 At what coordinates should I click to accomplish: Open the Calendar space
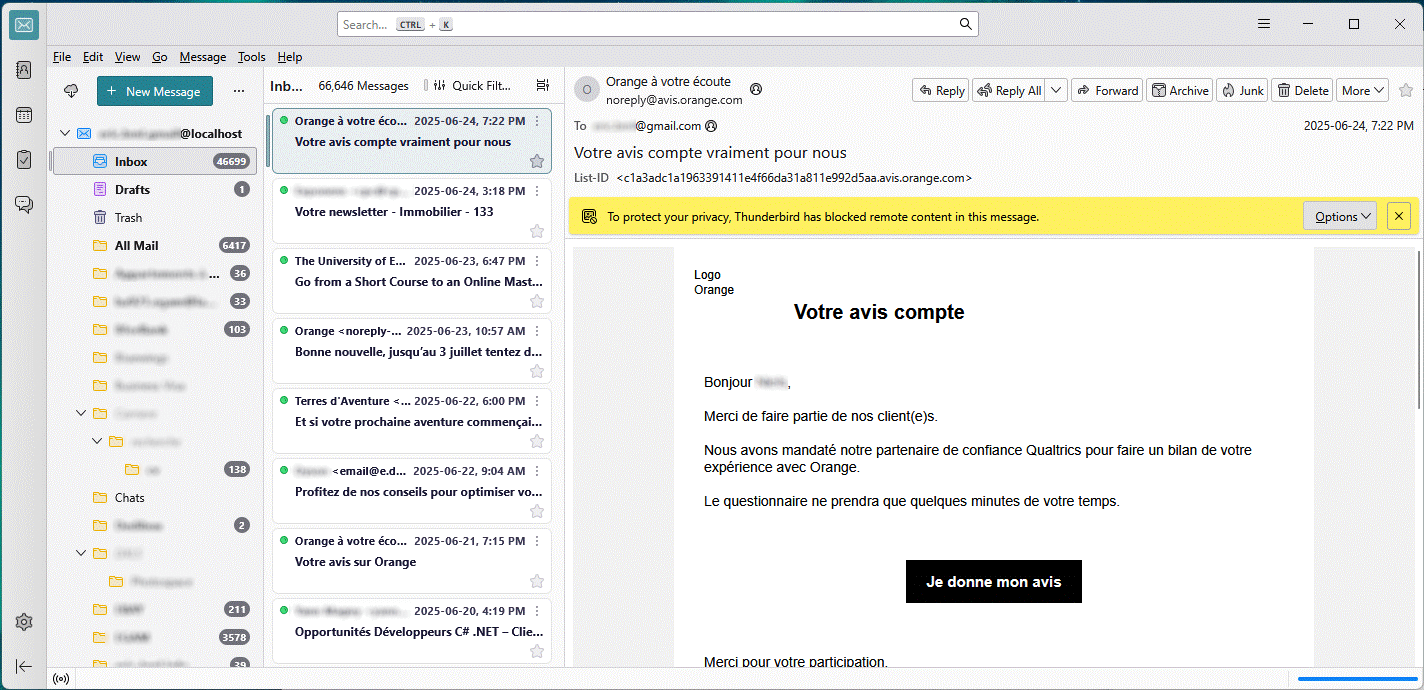pyautogui.click(x=24, y=115)
